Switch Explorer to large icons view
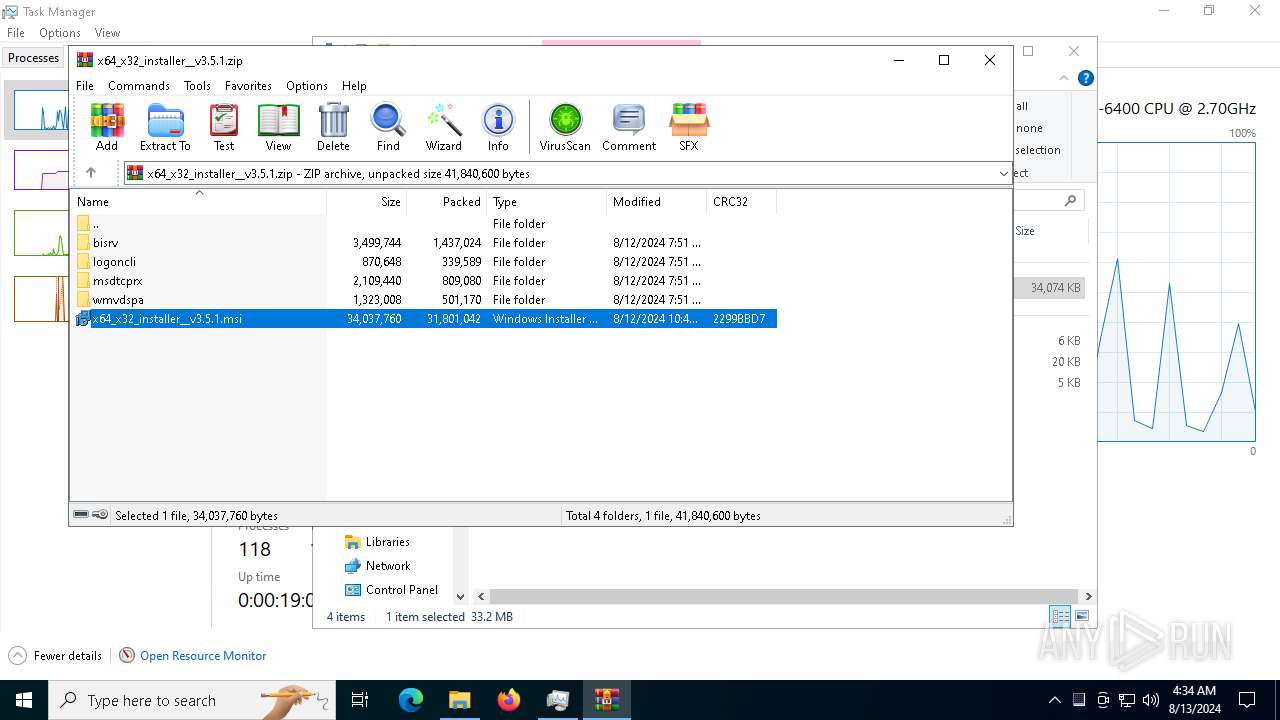Image resolution: width=1280 pixels, height=720 pixels. tap(1081, 617)
